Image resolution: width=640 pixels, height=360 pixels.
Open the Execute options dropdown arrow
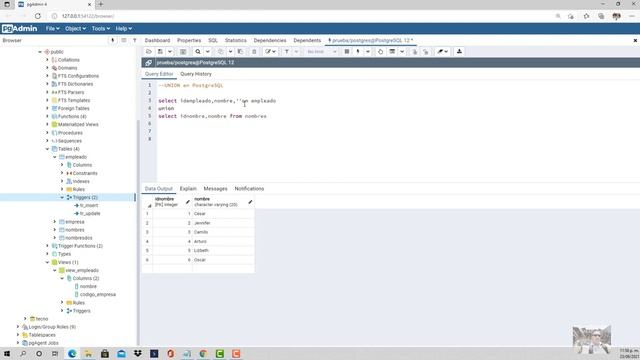coord(368,52)
